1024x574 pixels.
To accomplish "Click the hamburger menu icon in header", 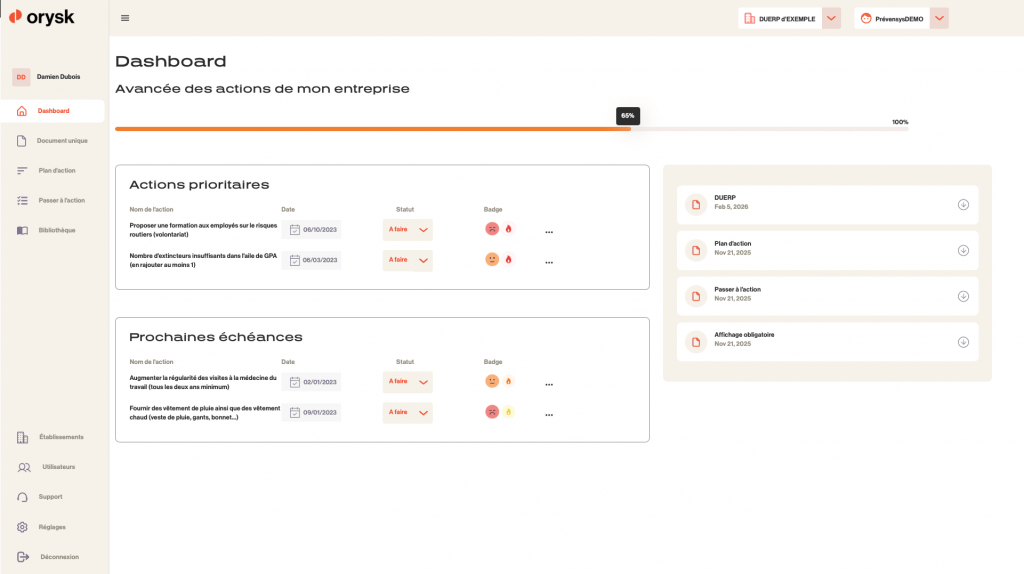I will [x=125, y=18].
